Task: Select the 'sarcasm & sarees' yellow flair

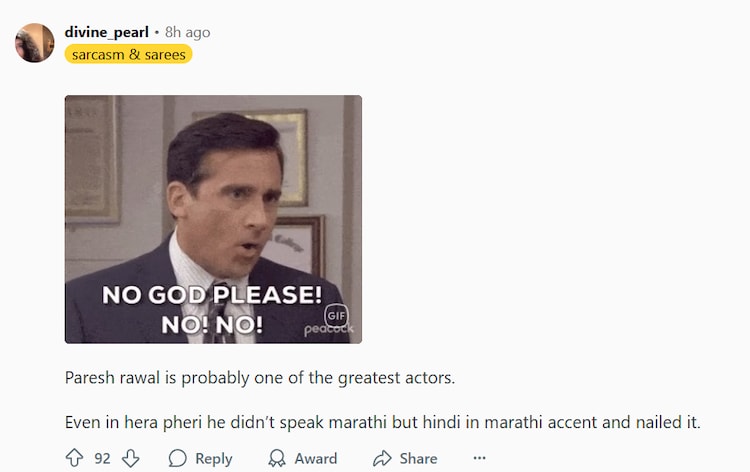Action: click(129, 54)
